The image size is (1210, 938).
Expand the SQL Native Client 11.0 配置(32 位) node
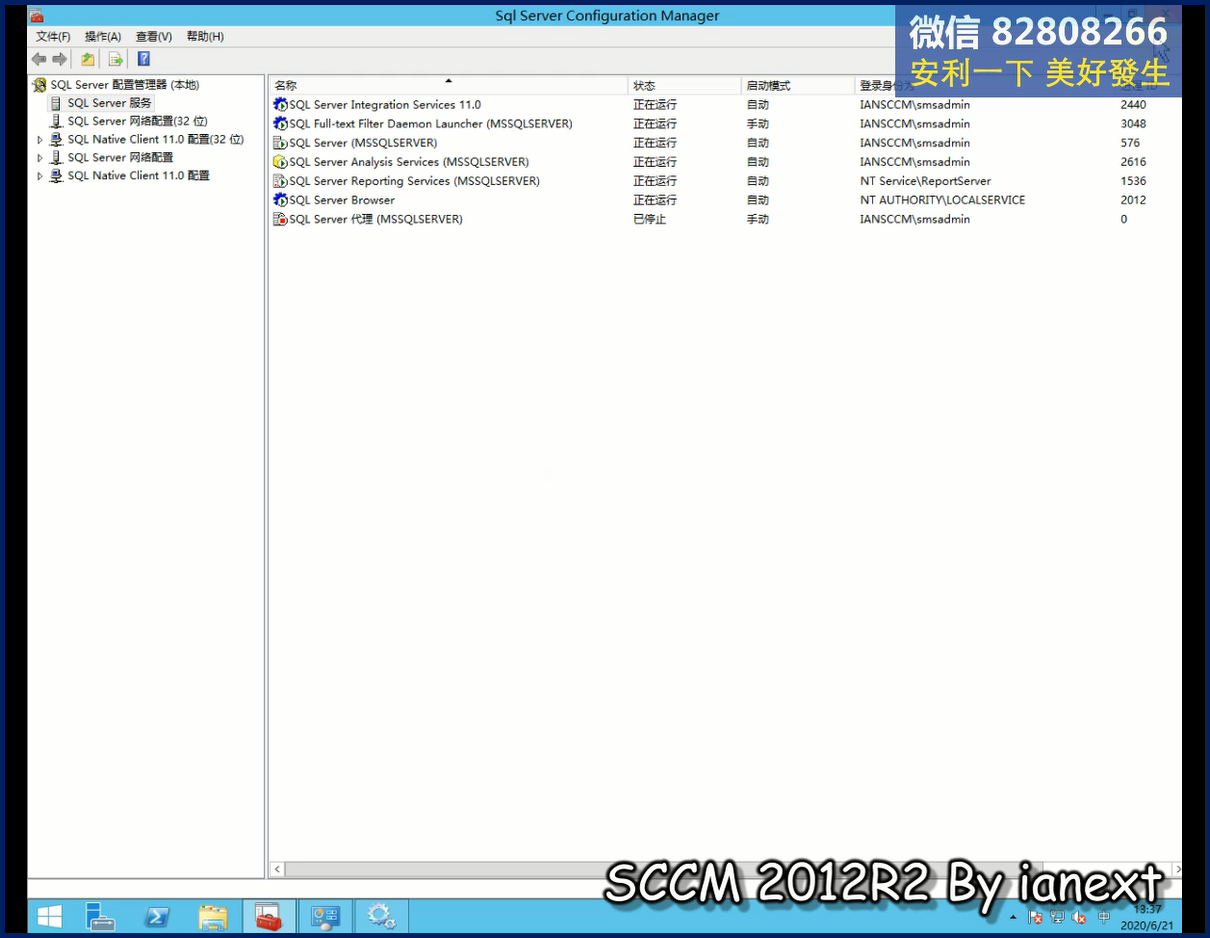[40, 140]
